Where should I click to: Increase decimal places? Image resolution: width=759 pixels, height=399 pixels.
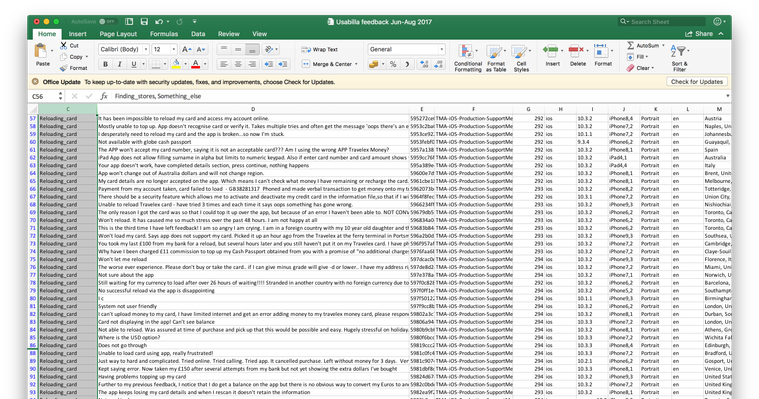click(x=424, y=64)
